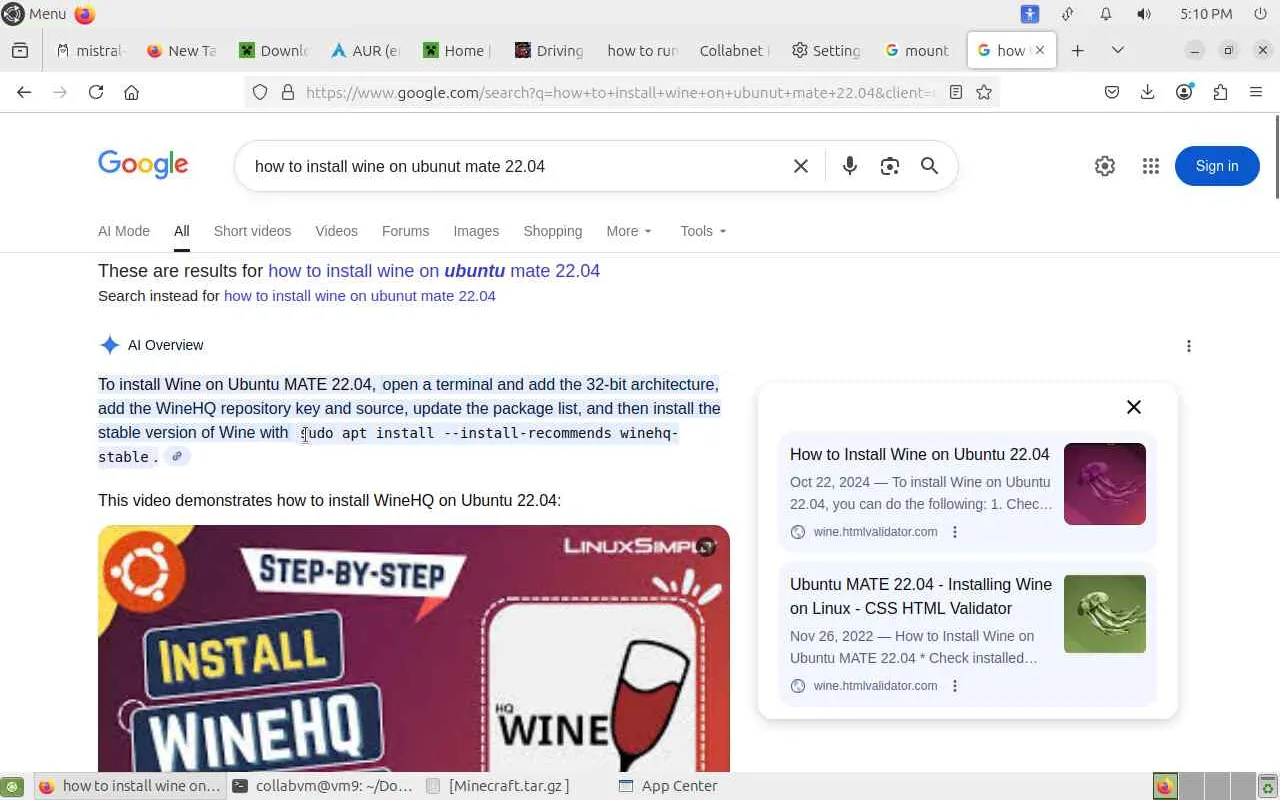Viewport: 1280px width, 800px height.
Task: Select the Videos results tab
Action: coord(336,231)
